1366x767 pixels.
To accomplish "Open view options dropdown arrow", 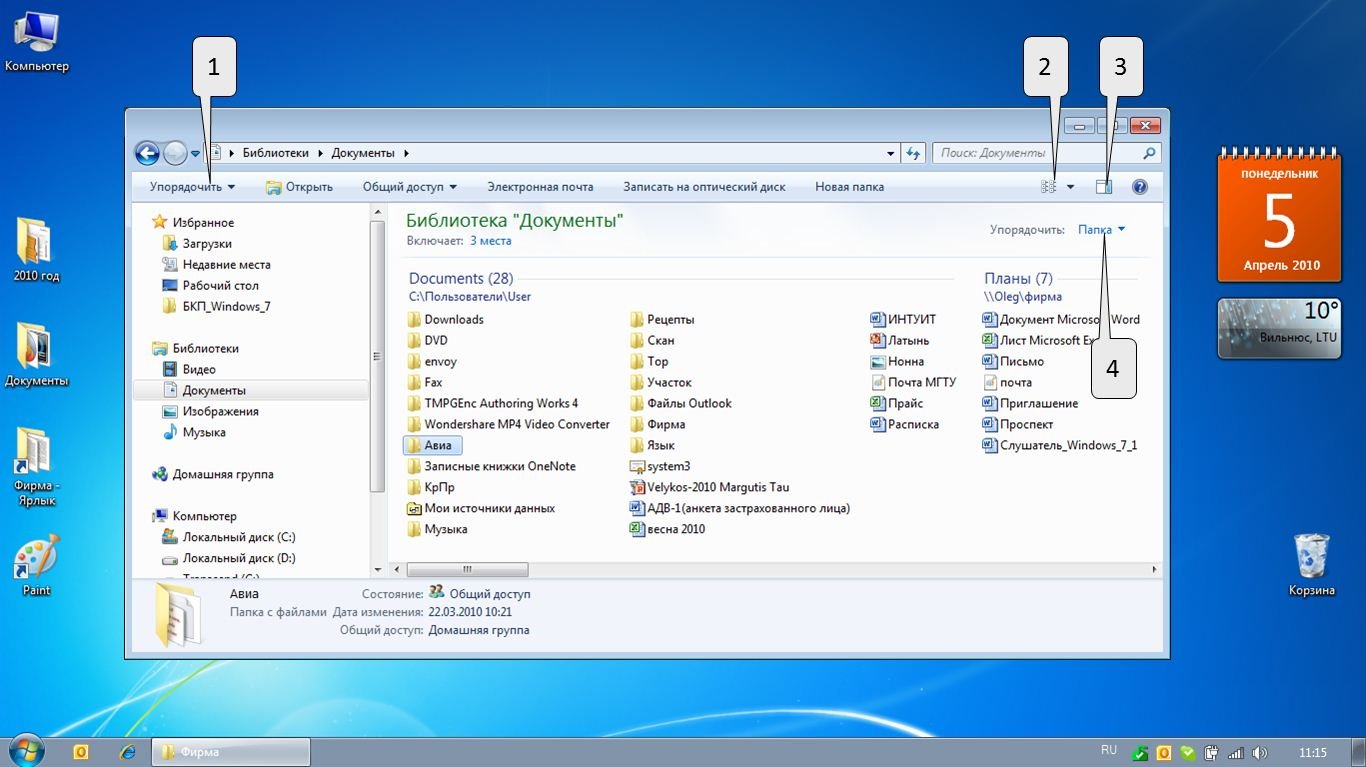I will click(1070, 187).
